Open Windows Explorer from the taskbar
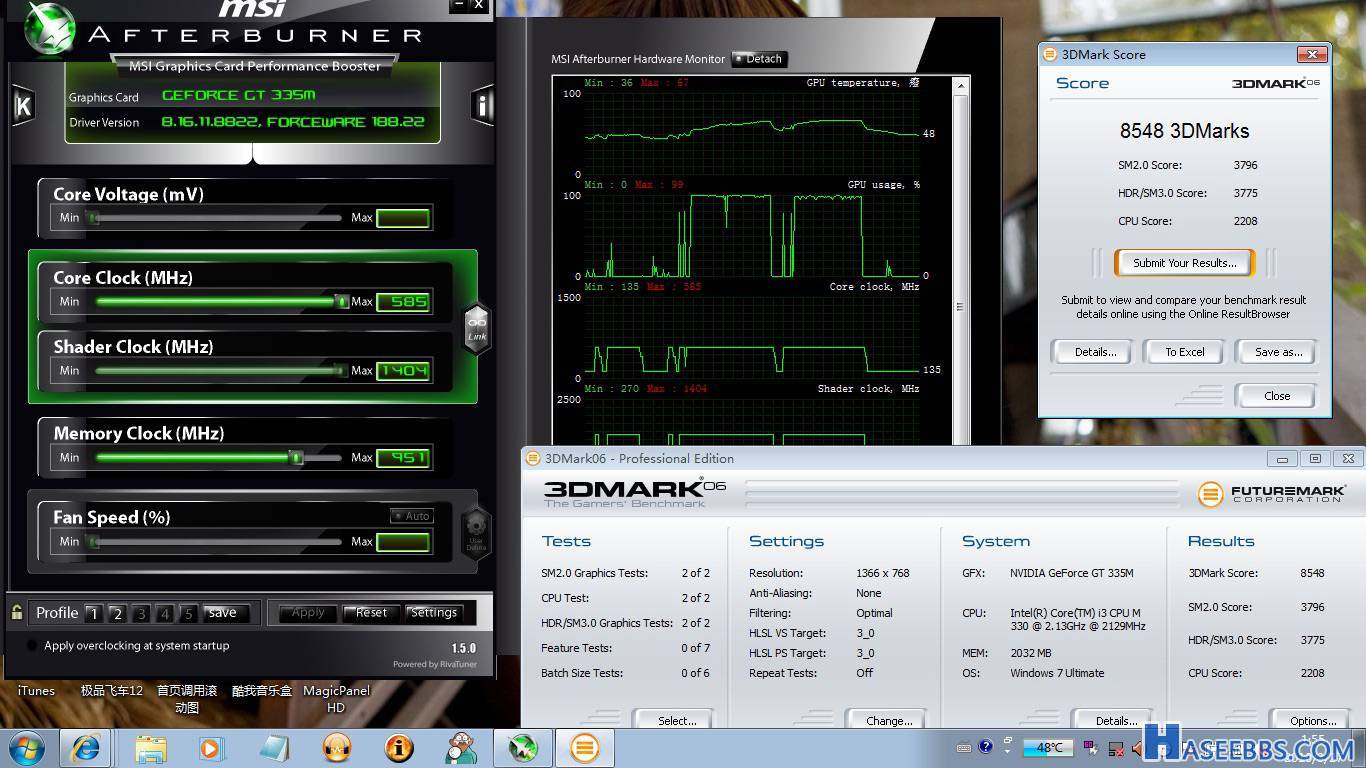Viewport: 1366px width, 768px height. point(151,748)
